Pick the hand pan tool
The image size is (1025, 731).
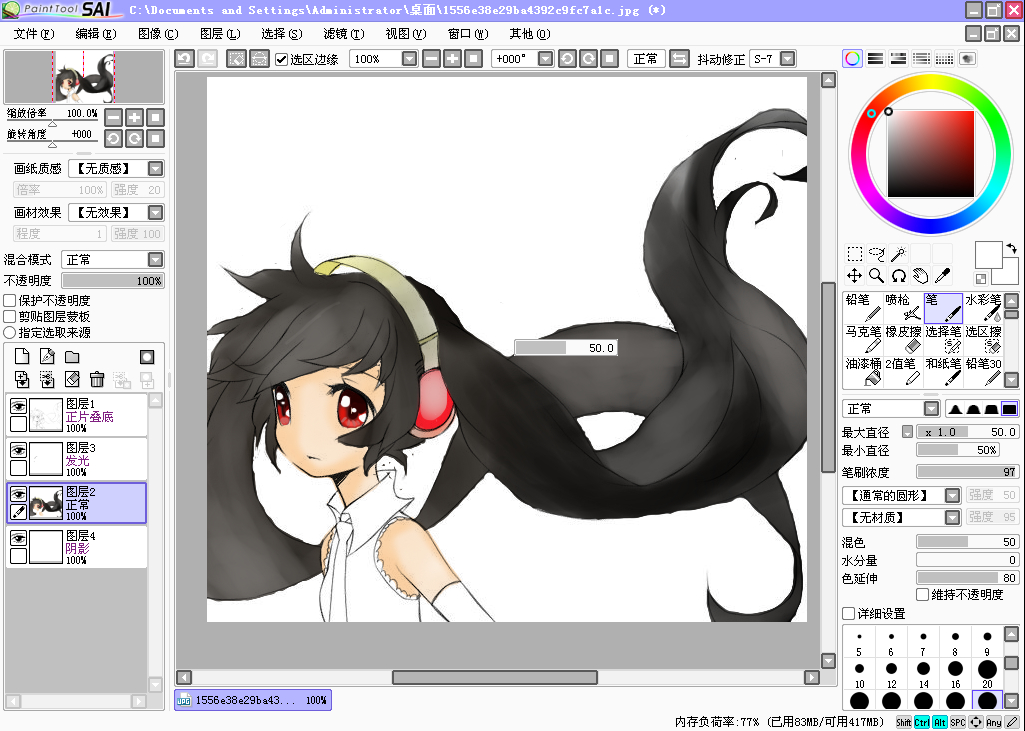pyautogui.click(x=920, y=276)
